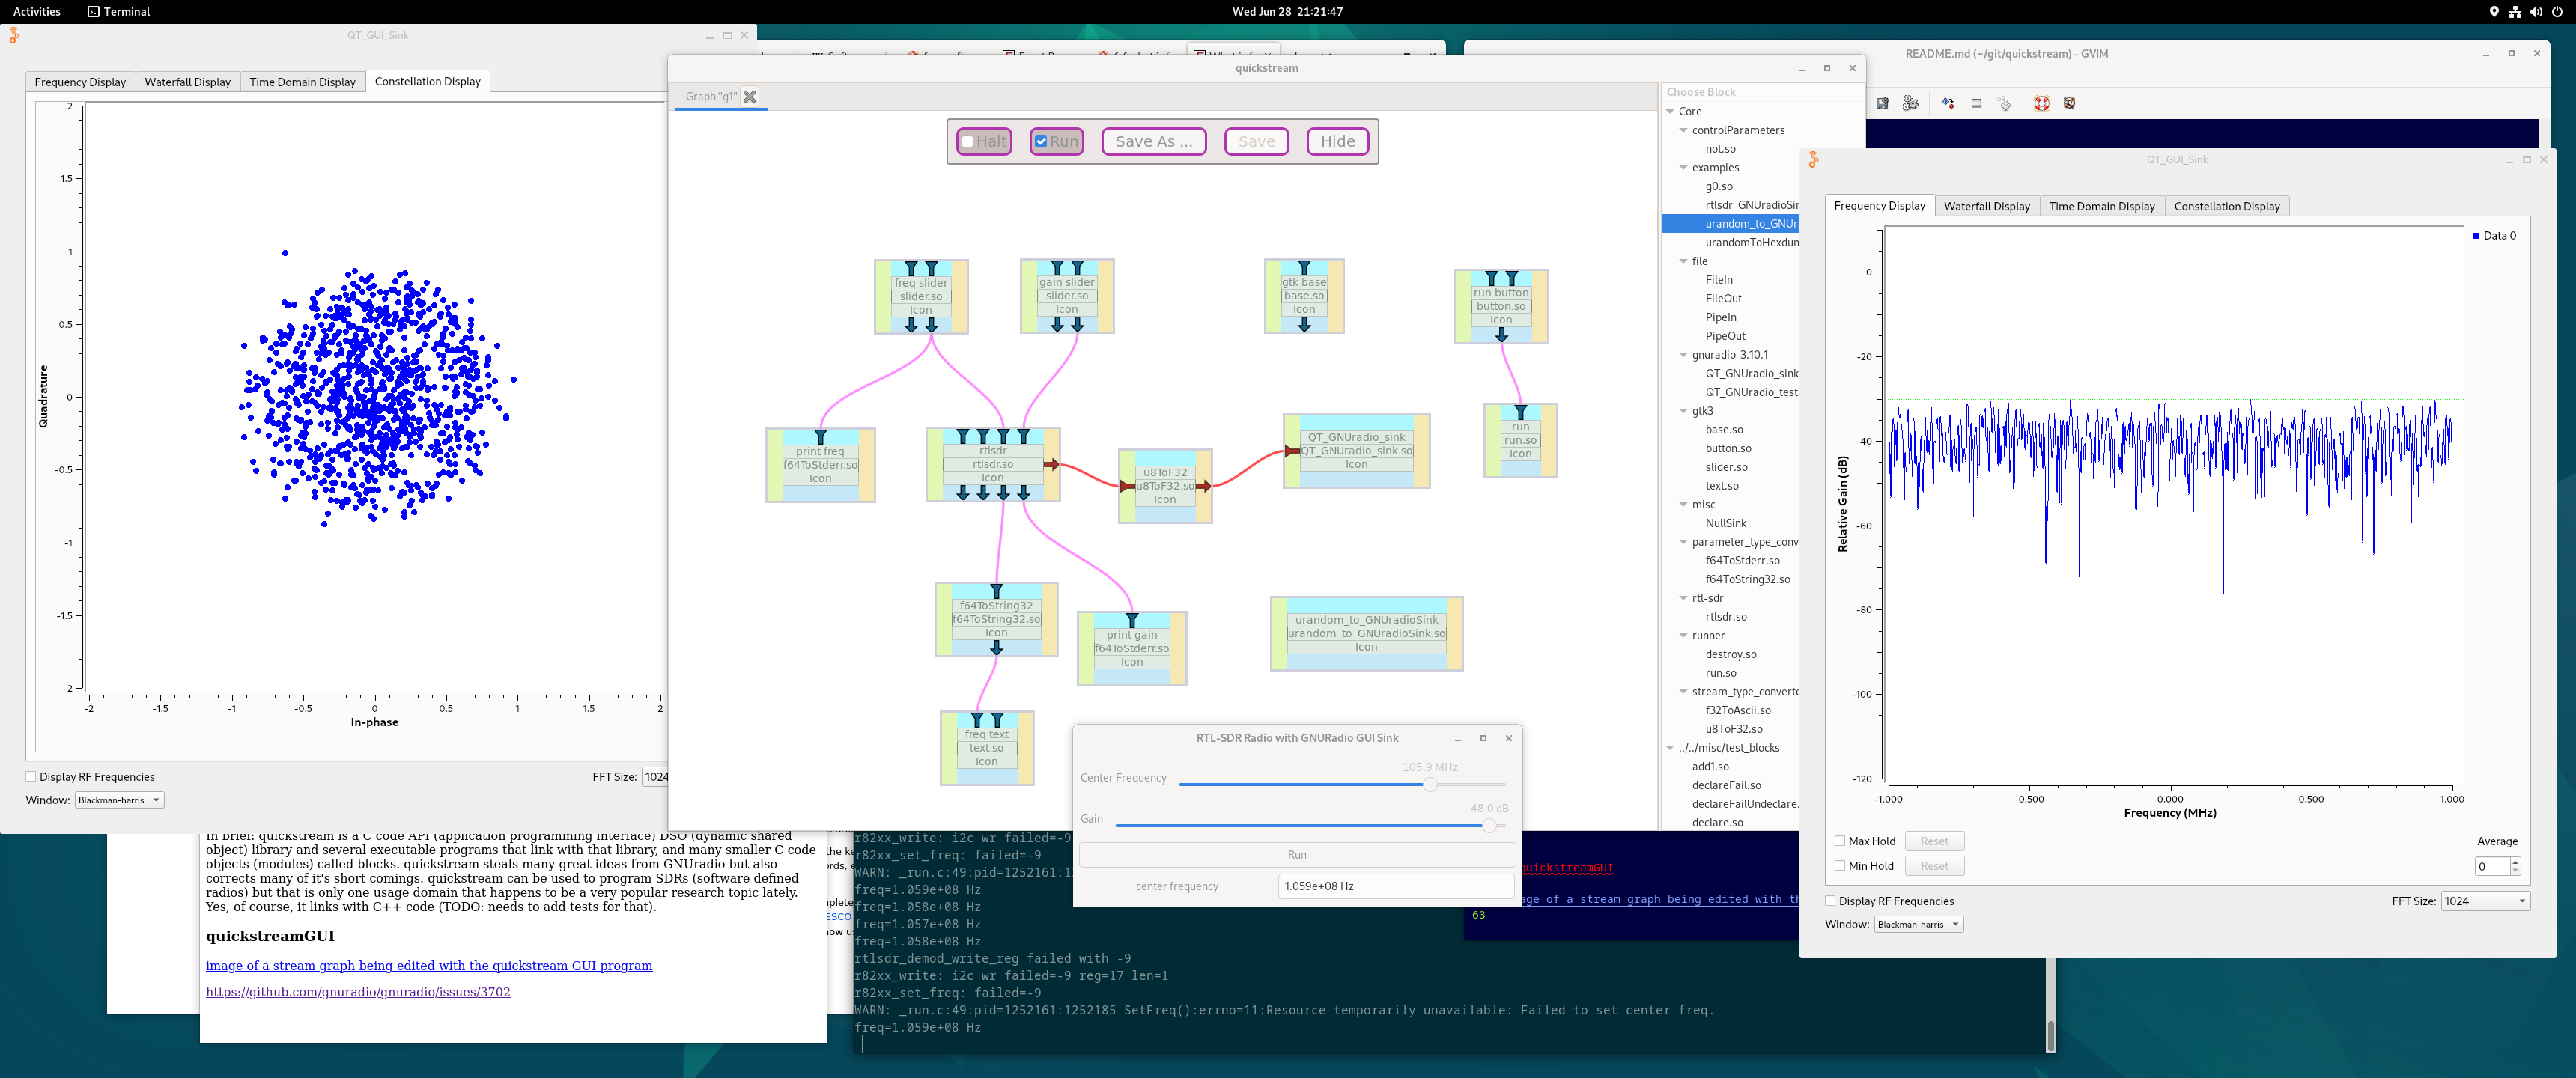This screenshot has width=2576, height=1078.
Task: Click the Save As ... button
Action: (1153, 142)
